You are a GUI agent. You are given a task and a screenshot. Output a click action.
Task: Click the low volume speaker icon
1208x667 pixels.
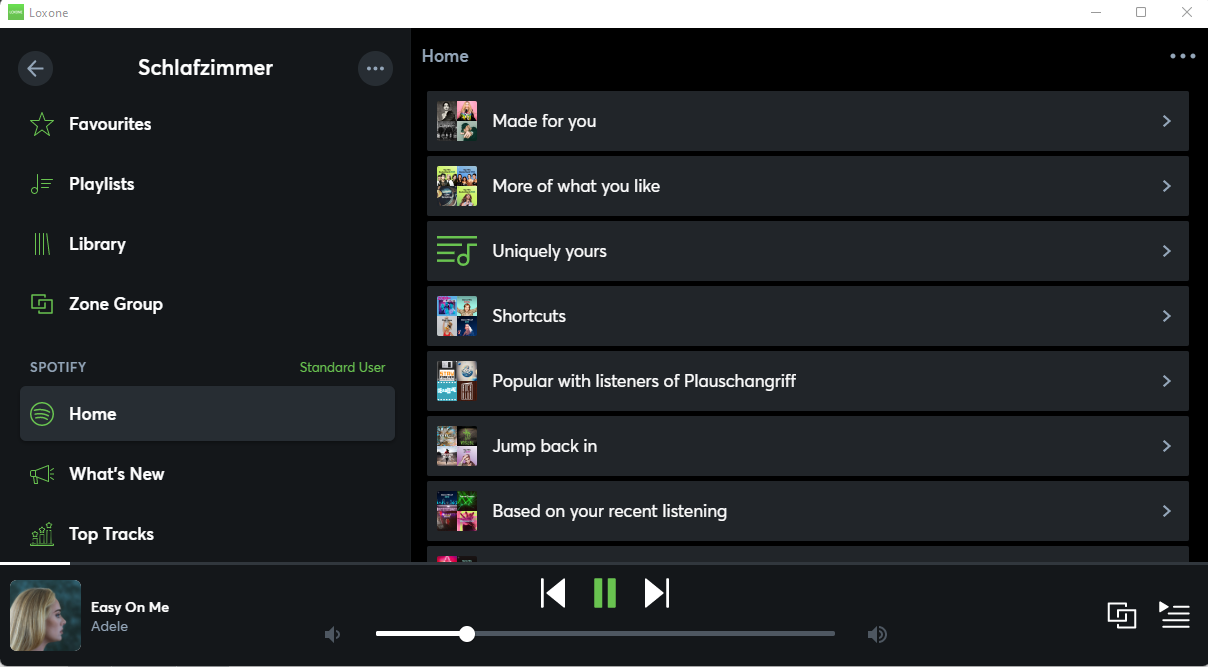(x=333, y=634)
